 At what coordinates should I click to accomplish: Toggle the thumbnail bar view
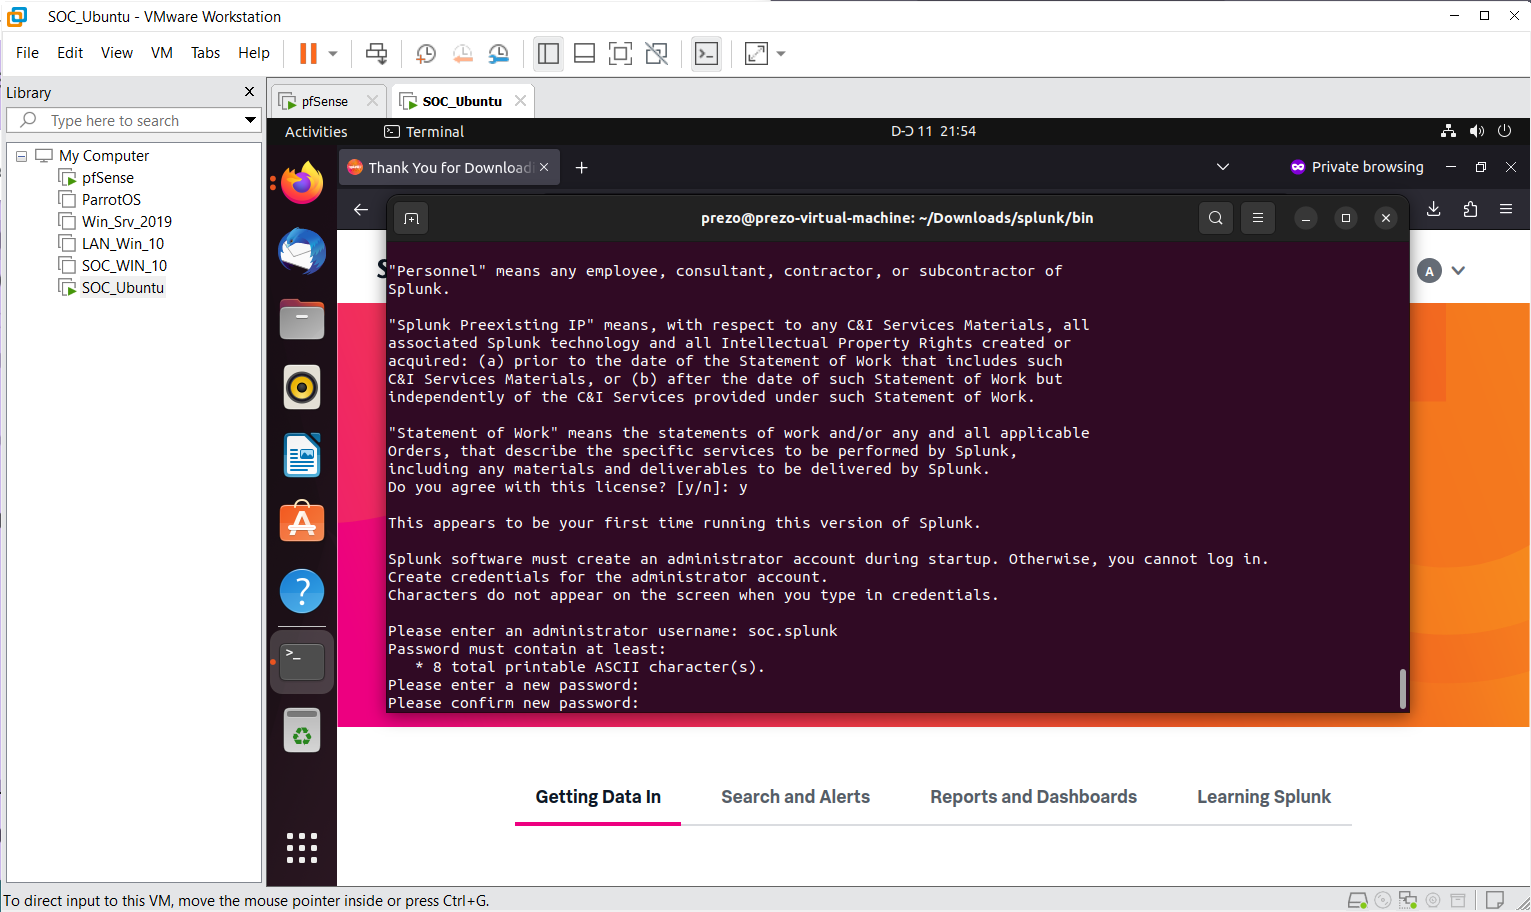pos(584,54)
